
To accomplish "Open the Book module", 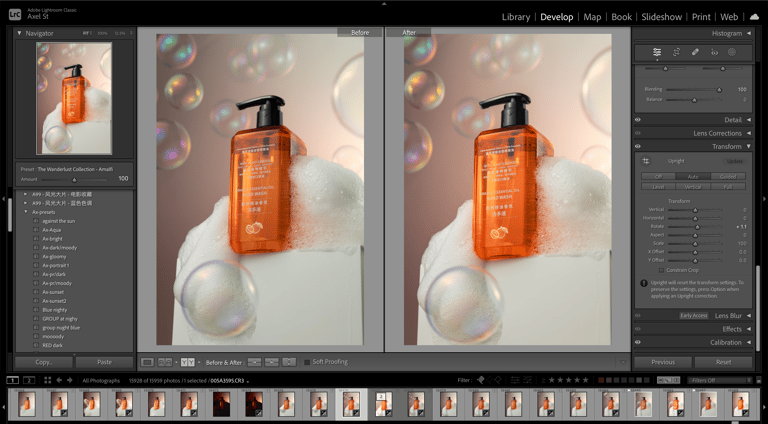I will coord(622,17).
